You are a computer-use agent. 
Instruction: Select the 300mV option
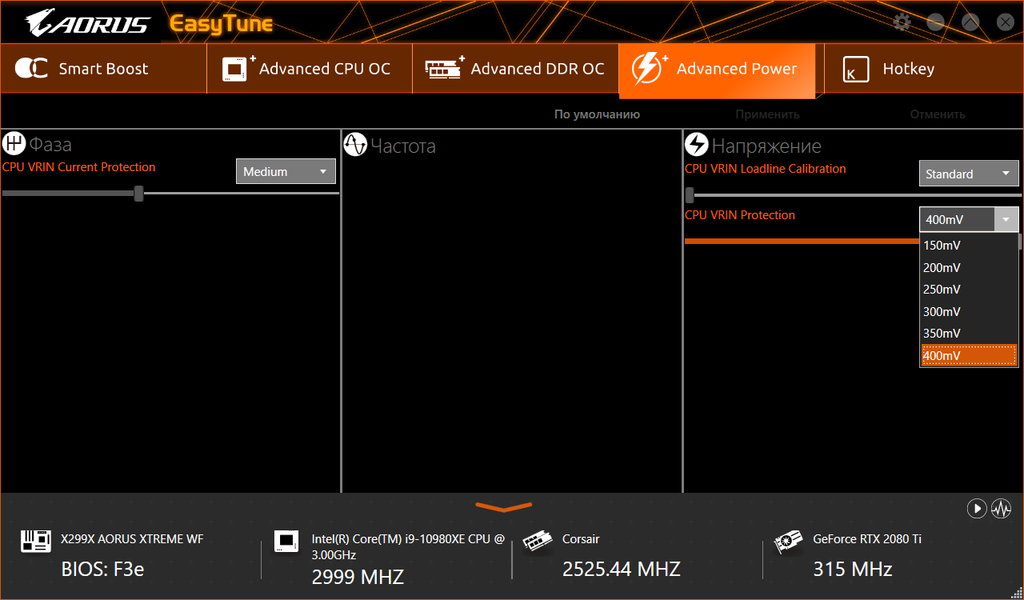(968, 311)
